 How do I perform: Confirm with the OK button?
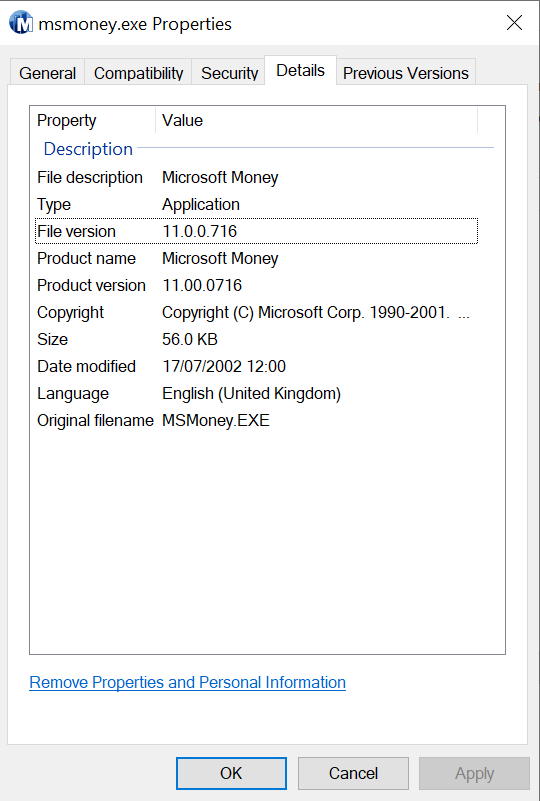231,773
